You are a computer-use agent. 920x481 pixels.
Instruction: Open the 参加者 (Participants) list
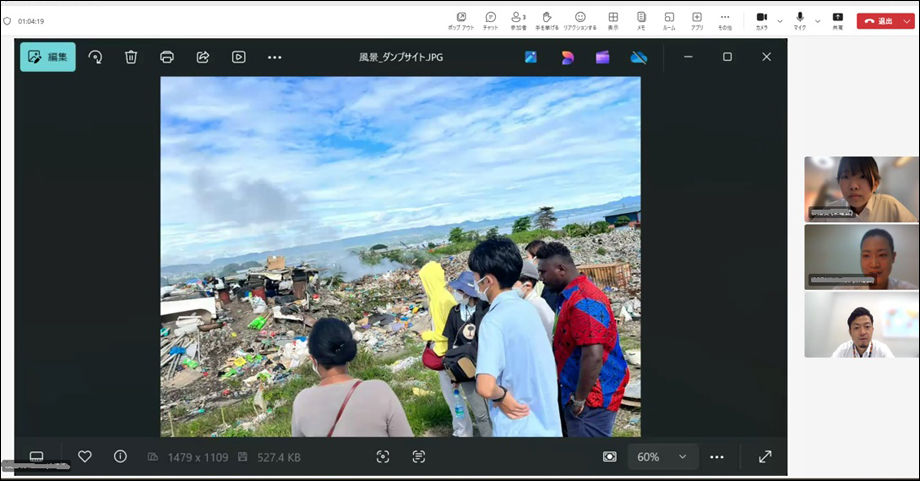518,20
